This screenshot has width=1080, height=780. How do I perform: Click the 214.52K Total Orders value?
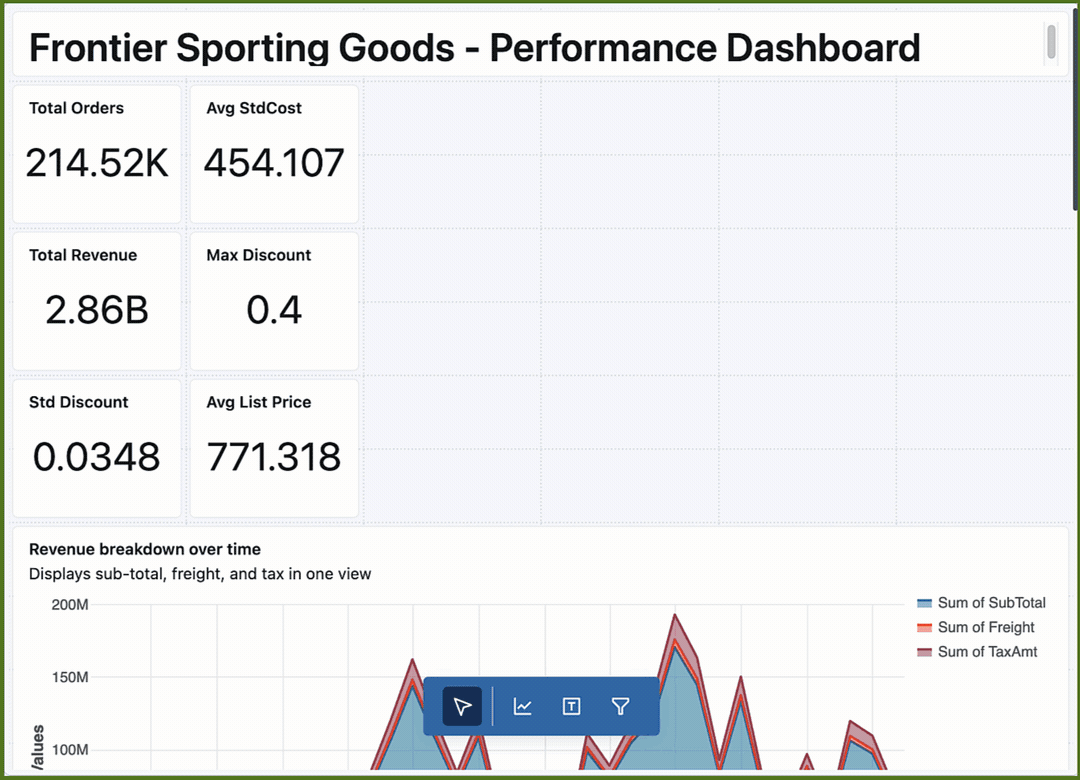pyautogui.click(x=97, y=163)
